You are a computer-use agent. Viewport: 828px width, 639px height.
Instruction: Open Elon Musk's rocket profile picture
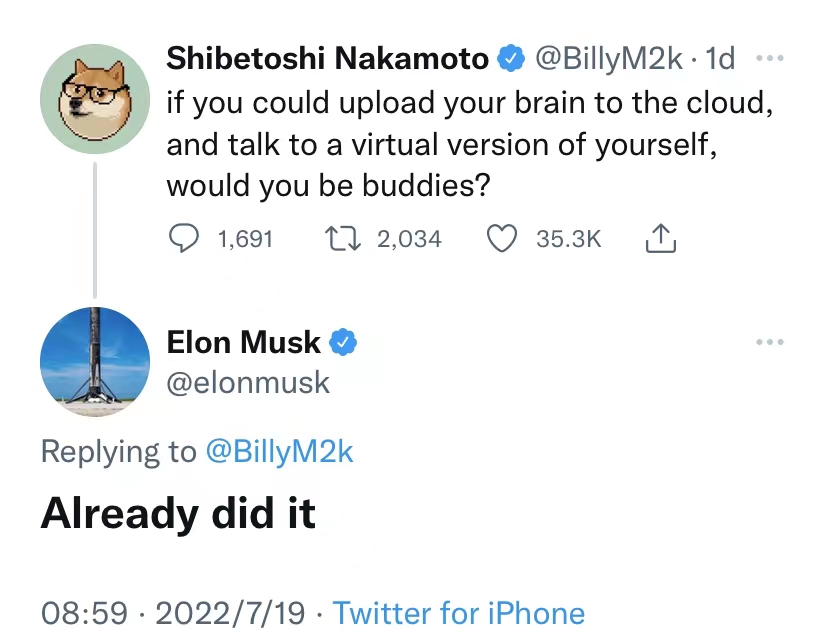(x=94, y=361)
